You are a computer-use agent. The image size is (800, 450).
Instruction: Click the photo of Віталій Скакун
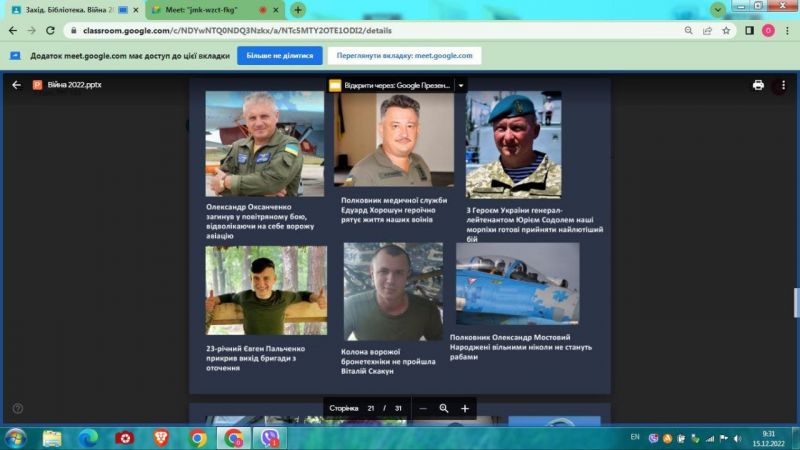click(393, 291)
